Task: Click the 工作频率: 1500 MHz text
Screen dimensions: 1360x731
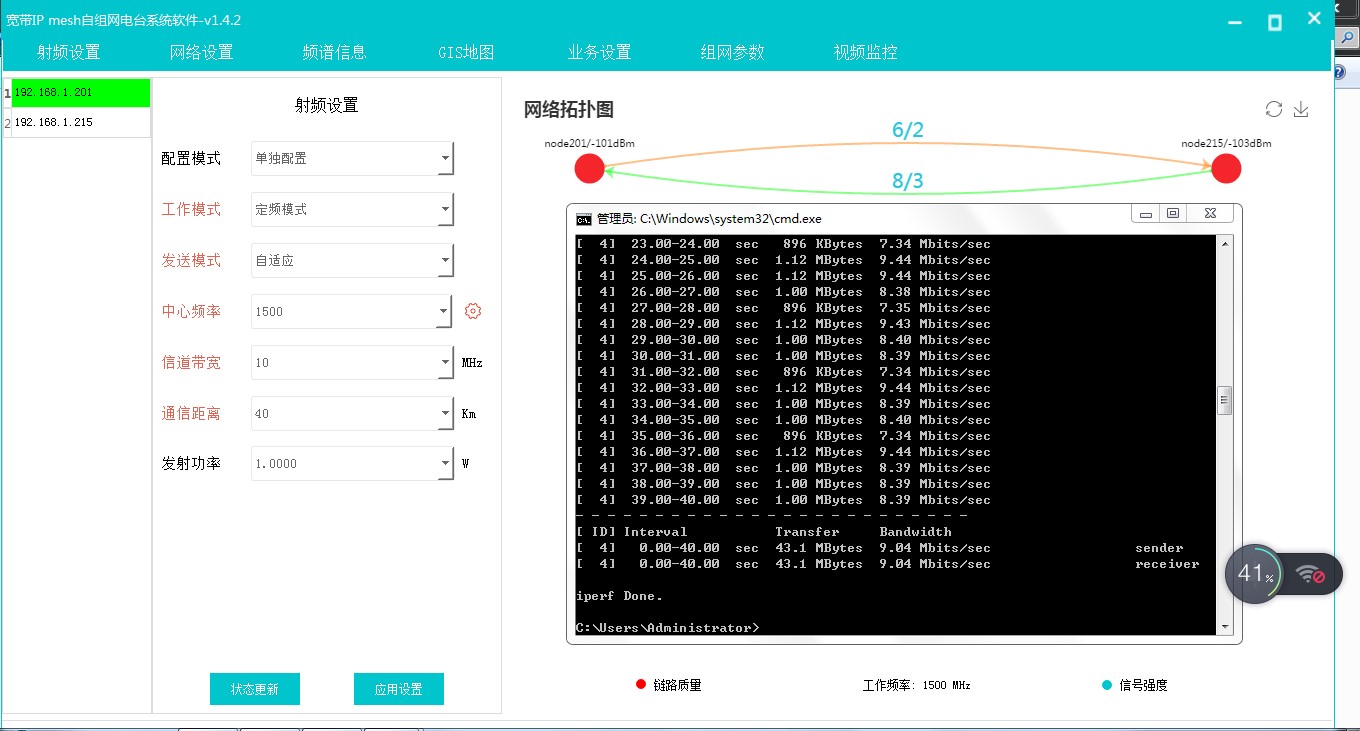Action: point(917,686)
